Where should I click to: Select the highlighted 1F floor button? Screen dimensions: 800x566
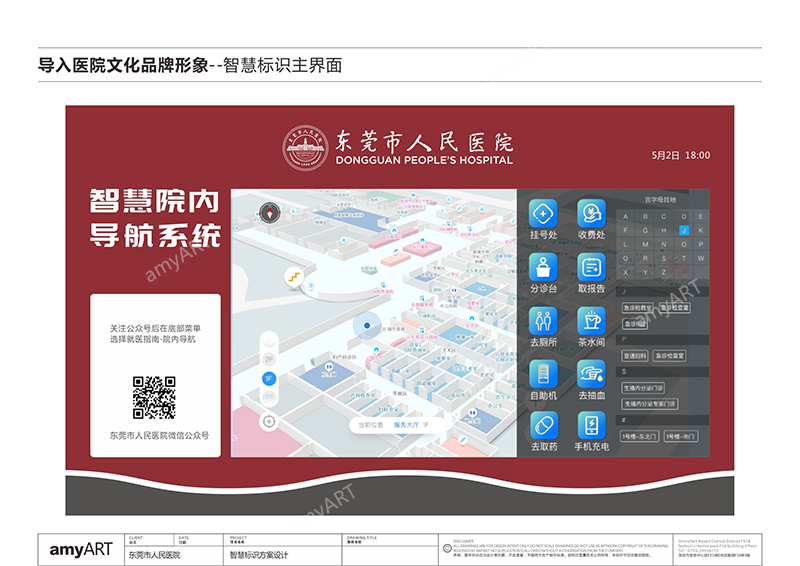tap(269, 378)
